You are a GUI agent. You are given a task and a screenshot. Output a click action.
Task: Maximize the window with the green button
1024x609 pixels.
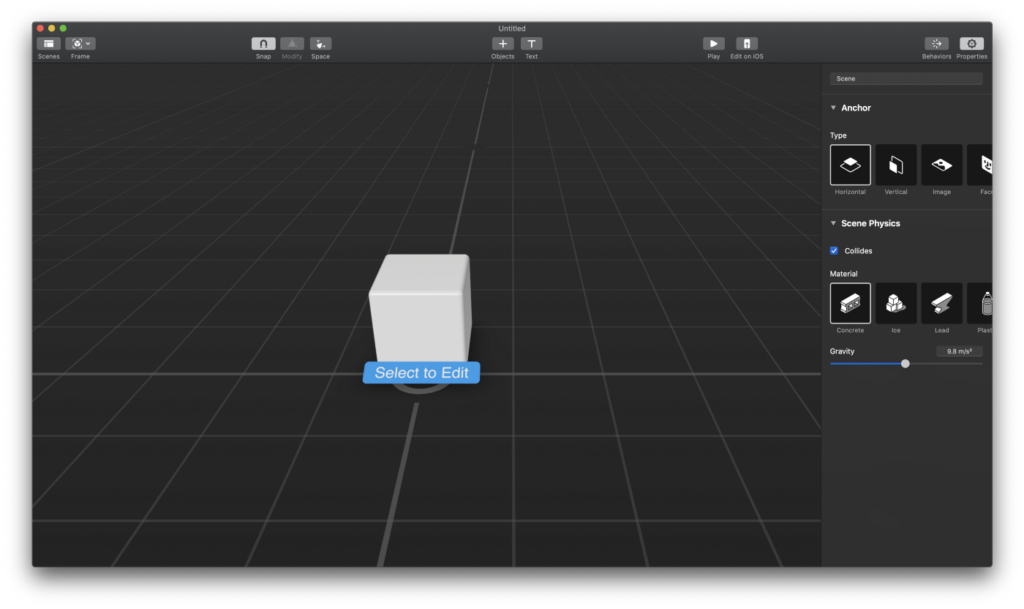pos(63,28)
